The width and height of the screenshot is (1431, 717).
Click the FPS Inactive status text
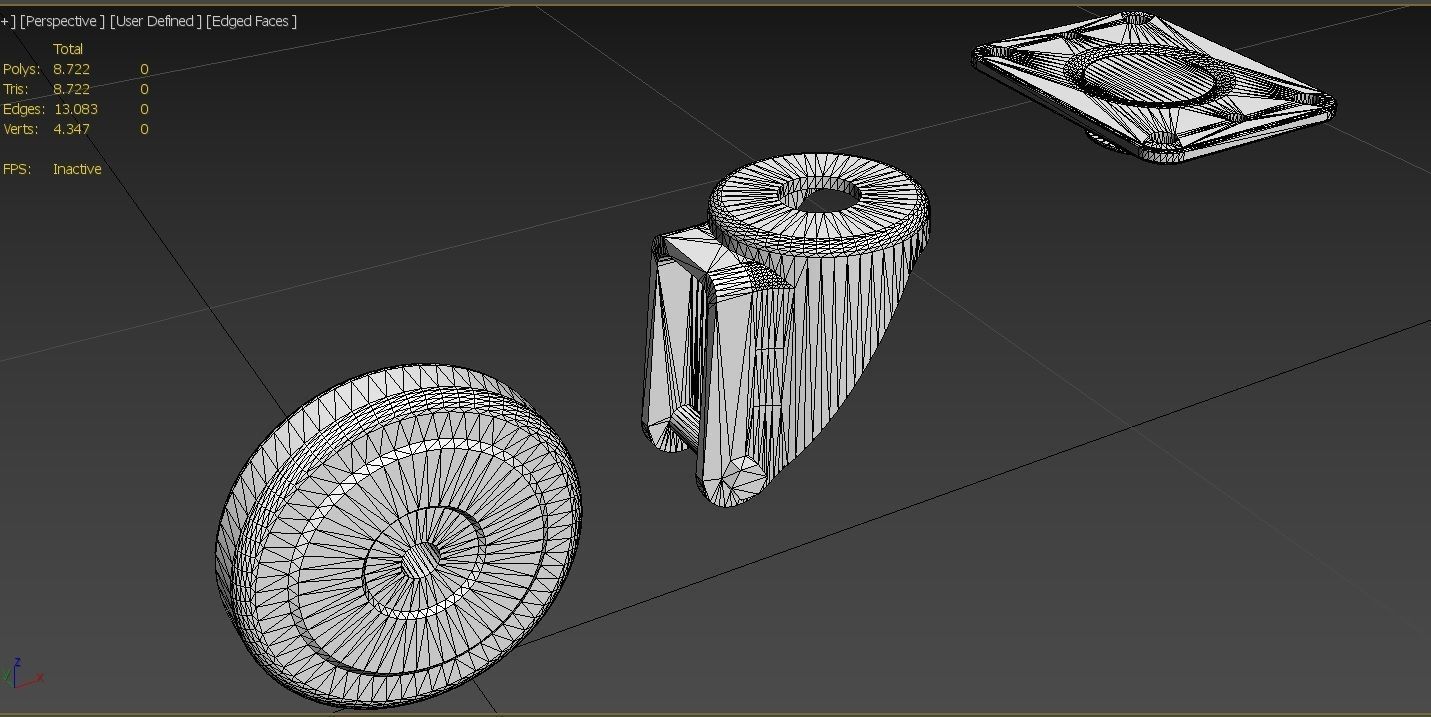77,169
